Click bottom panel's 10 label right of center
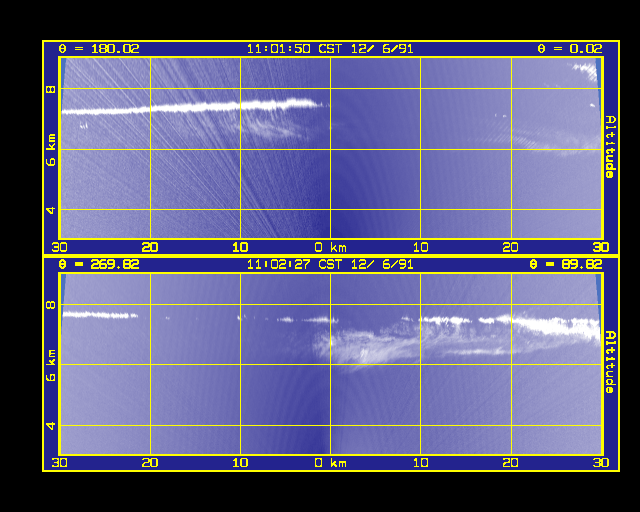This screenshot has height=512, width=640. point(420,463)
